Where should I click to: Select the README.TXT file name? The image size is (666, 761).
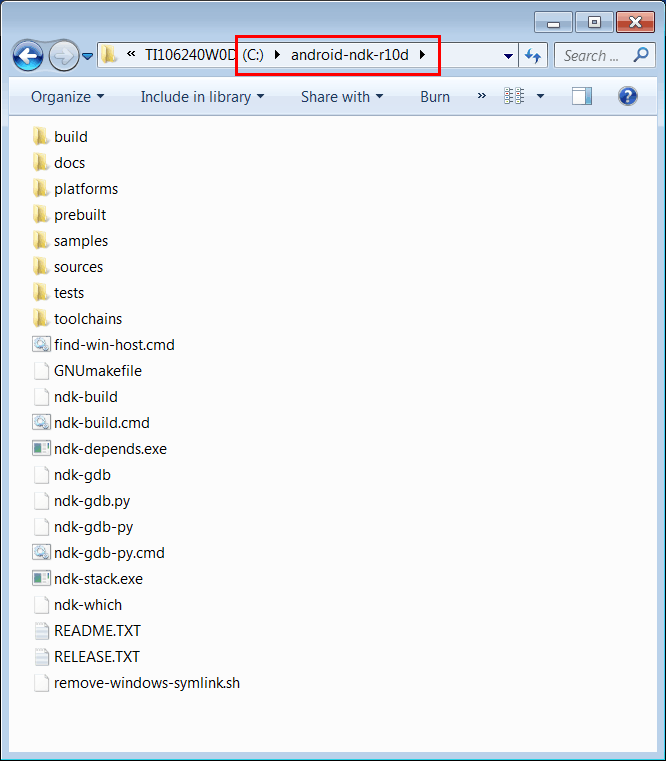[x=97, y=631]
